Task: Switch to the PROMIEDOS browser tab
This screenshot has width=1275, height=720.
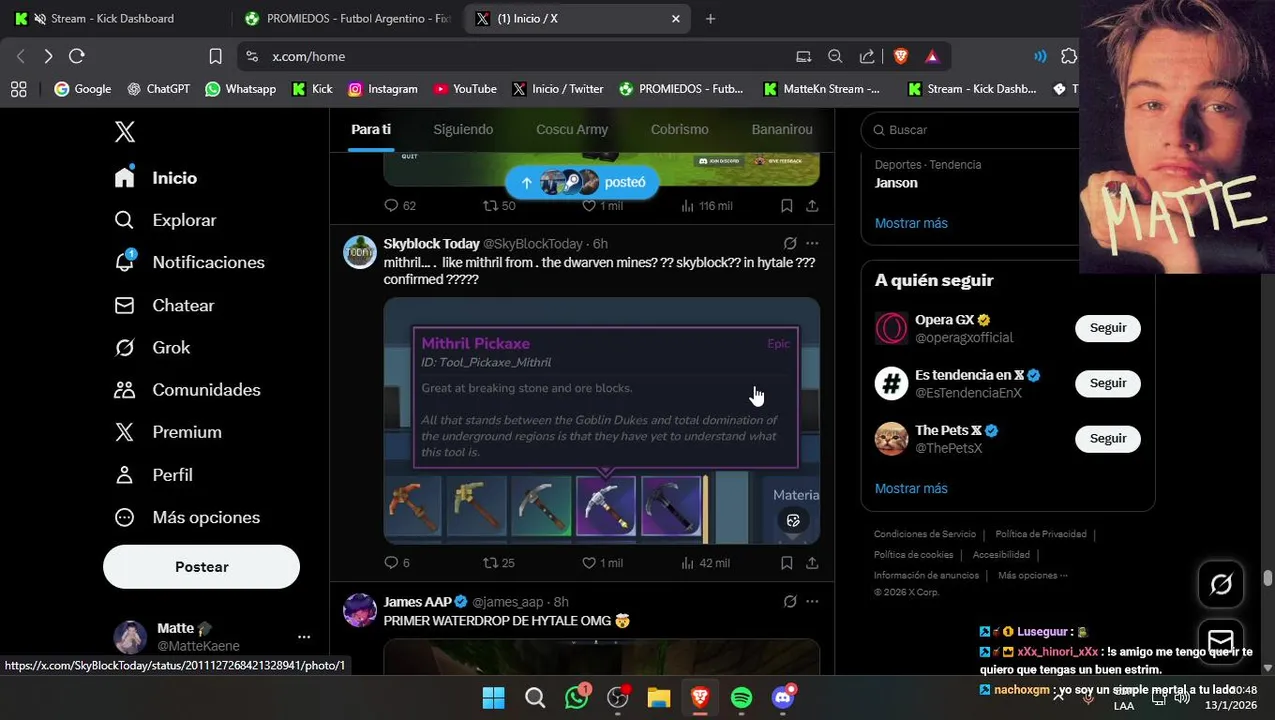Action: (348, 18)
